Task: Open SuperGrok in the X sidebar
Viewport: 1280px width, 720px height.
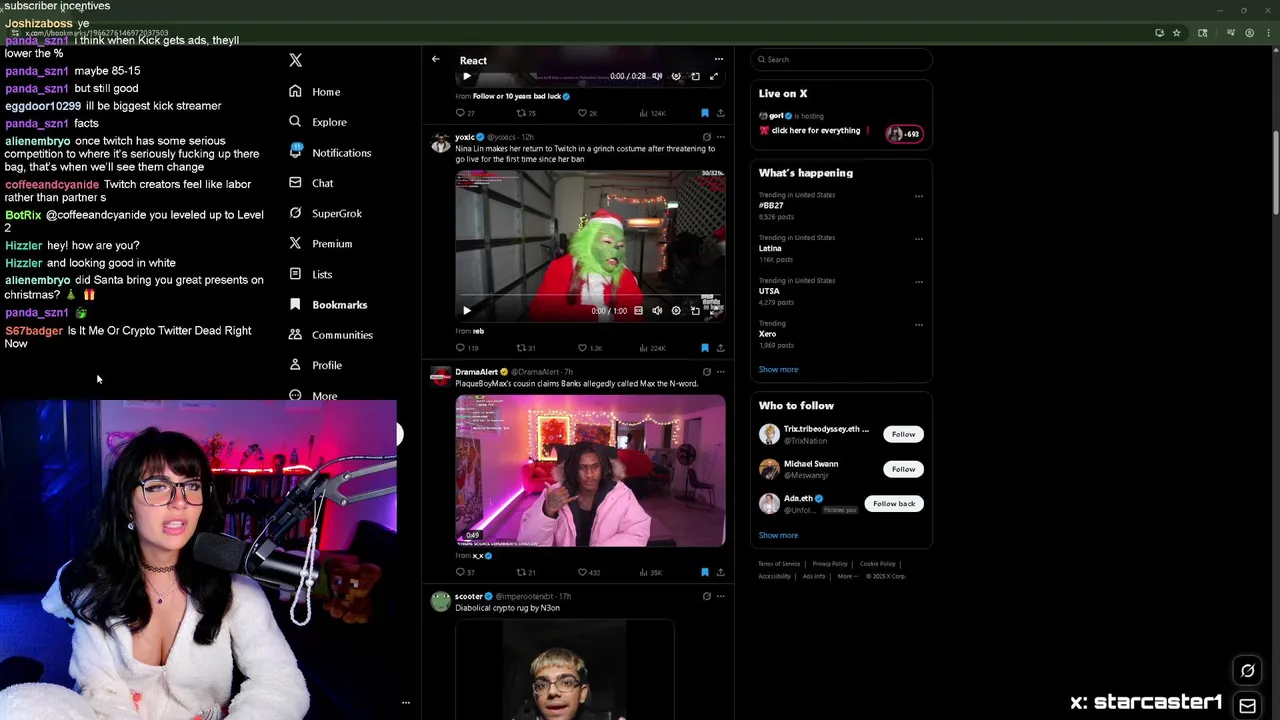Action: click(x=325, y=213)
